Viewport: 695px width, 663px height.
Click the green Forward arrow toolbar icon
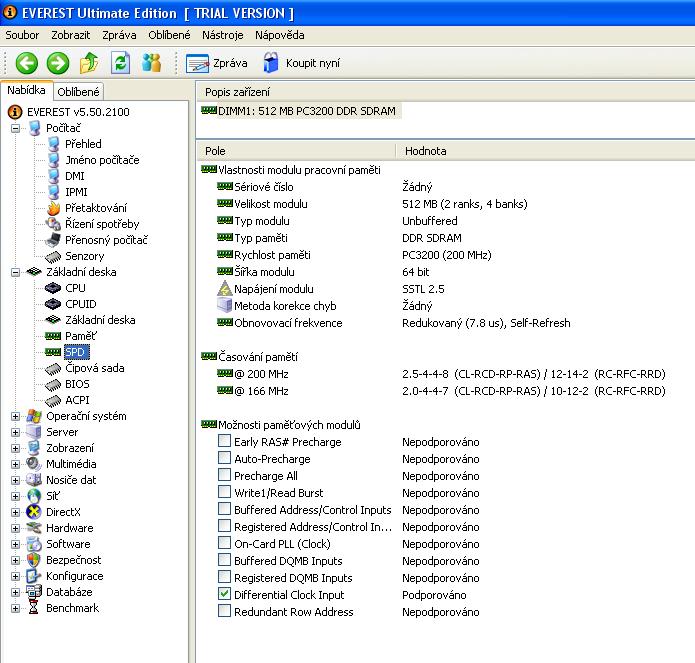tap(58, 63)
